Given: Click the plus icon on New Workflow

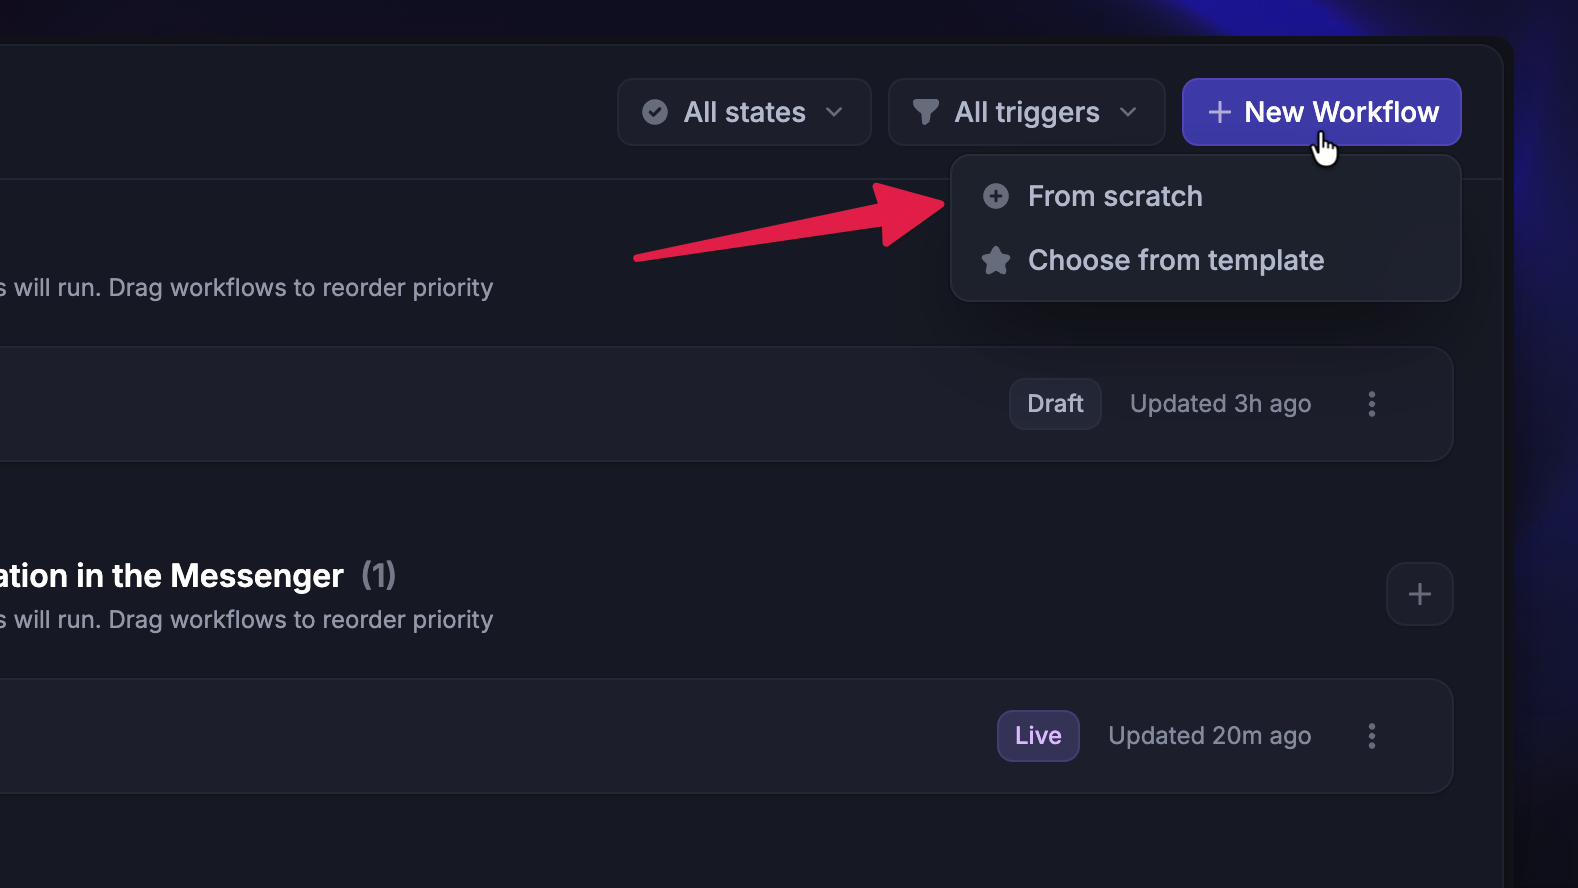Looking at the screenshot, I should 1219,112.
